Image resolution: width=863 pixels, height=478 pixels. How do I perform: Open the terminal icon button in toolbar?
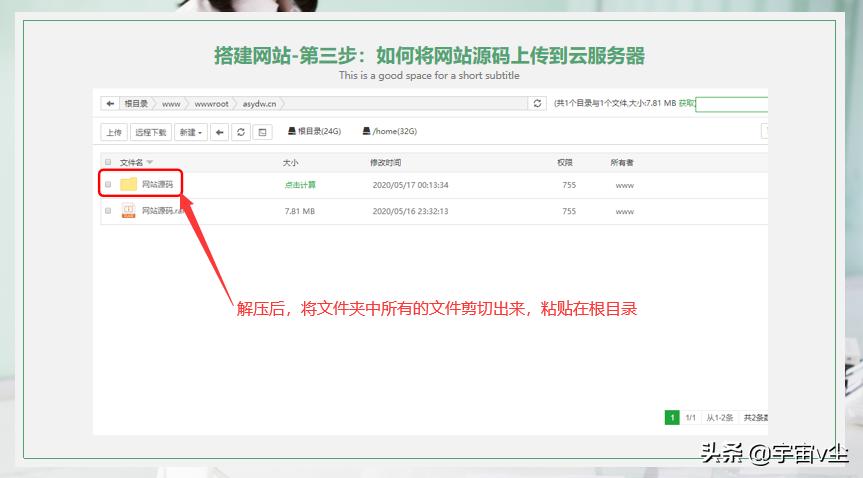(263, 132)
